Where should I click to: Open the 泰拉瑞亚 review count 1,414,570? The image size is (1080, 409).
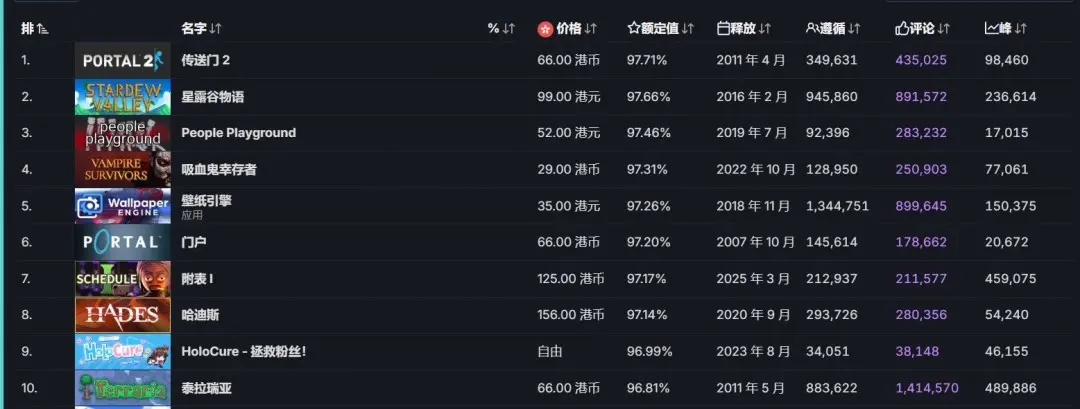pos(927,388)
